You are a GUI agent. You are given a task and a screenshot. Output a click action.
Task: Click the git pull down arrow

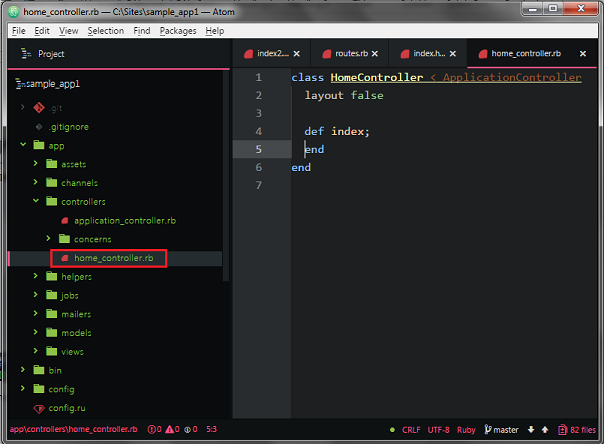tap(531, 430)
